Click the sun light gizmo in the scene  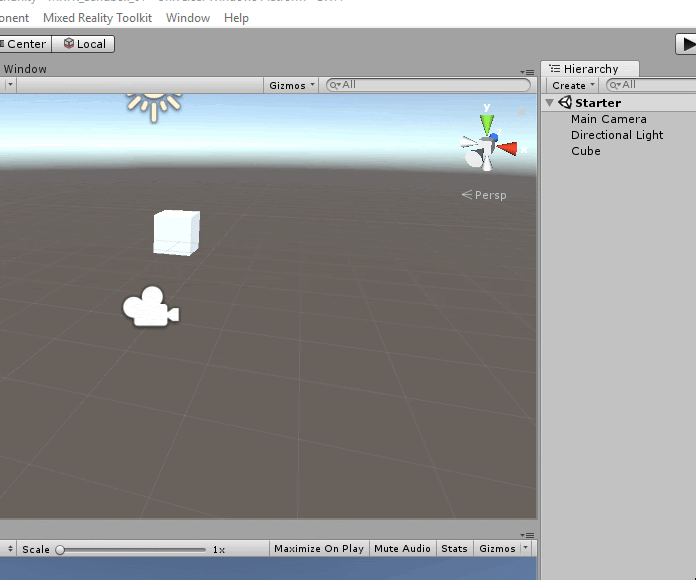pos(153,101)
